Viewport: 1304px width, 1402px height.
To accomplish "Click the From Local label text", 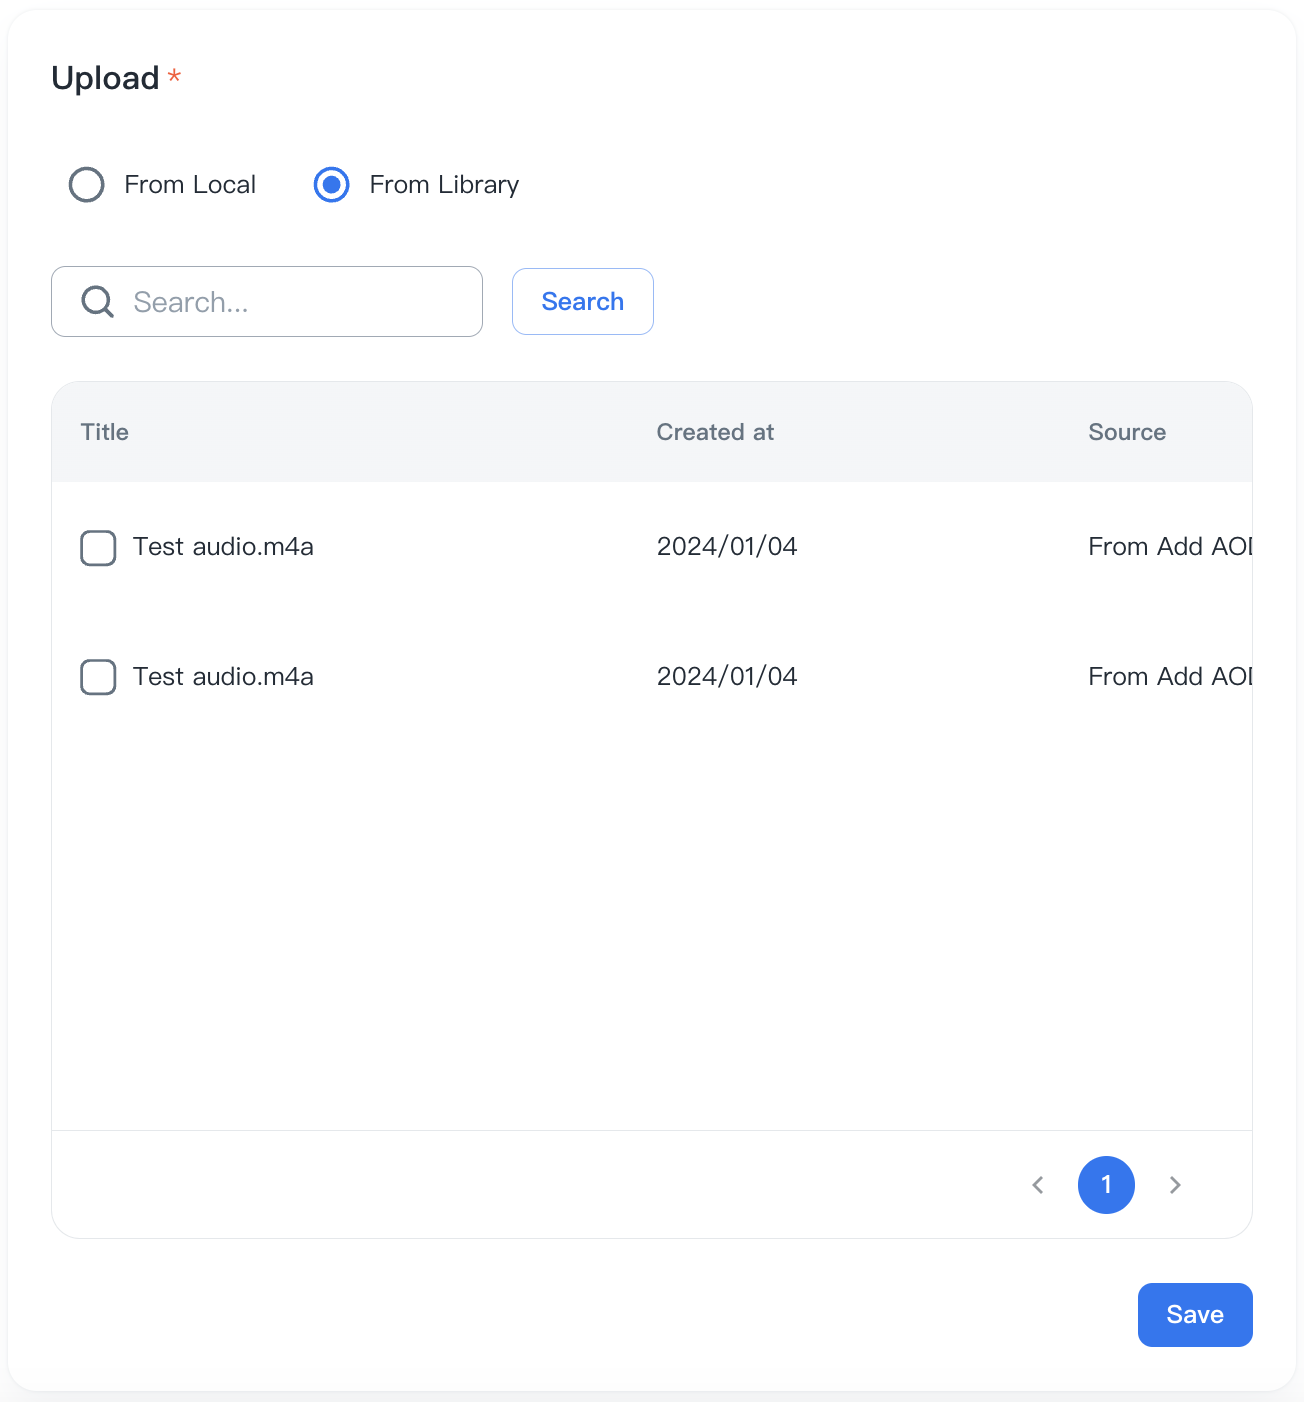I will coord(190,185).
